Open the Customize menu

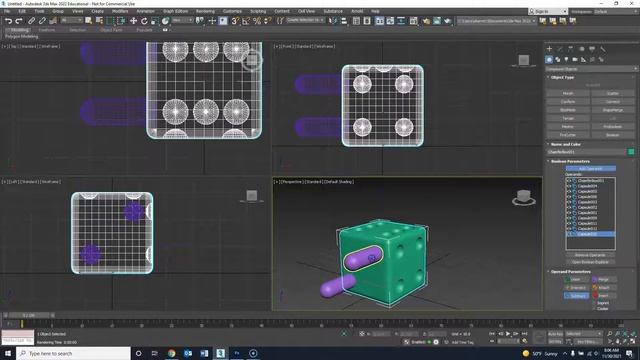(232, 11)
